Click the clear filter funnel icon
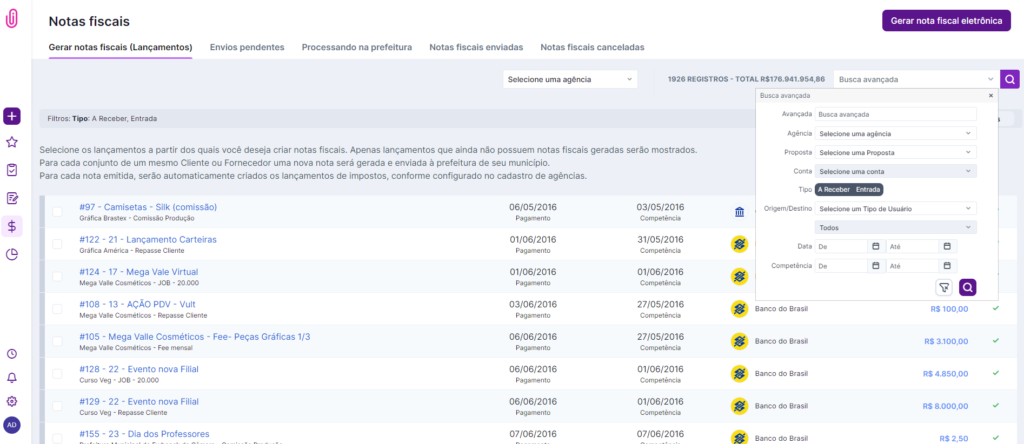1024x444 pixels. (944, 287)
